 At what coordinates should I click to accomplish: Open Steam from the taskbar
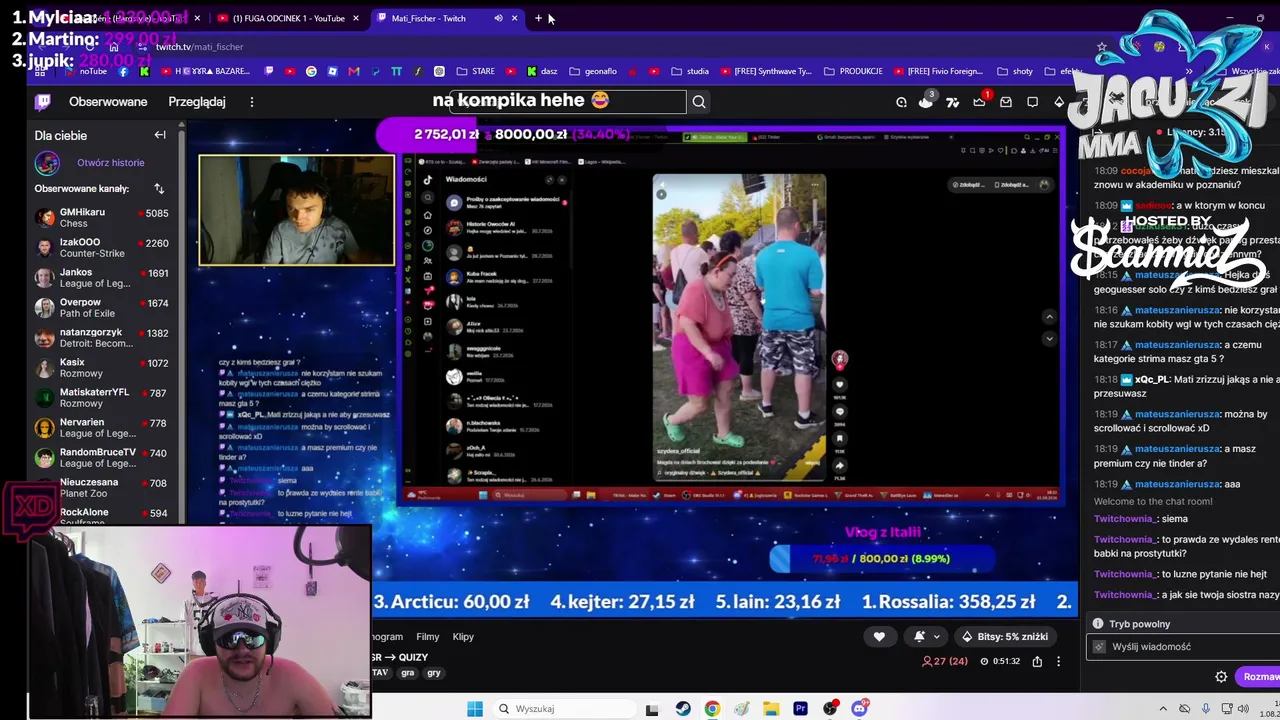(683, 709)
